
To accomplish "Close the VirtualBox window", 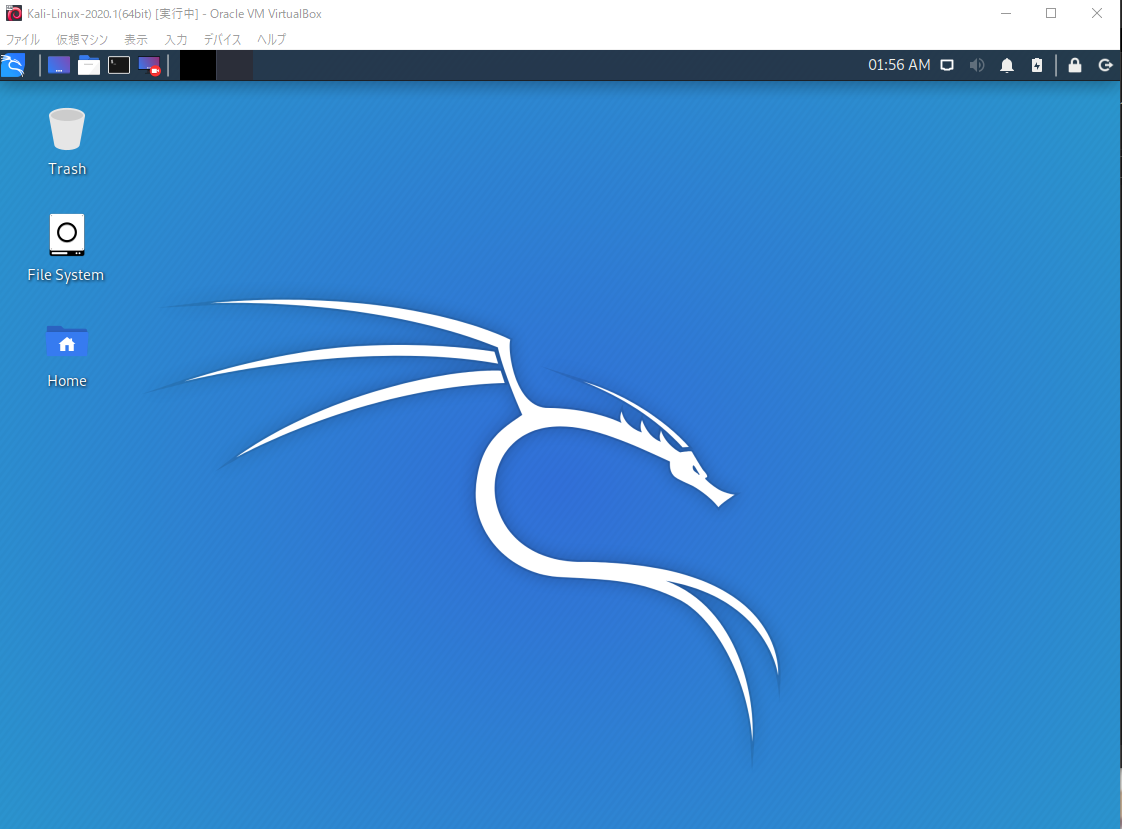I will (1097, 14).
